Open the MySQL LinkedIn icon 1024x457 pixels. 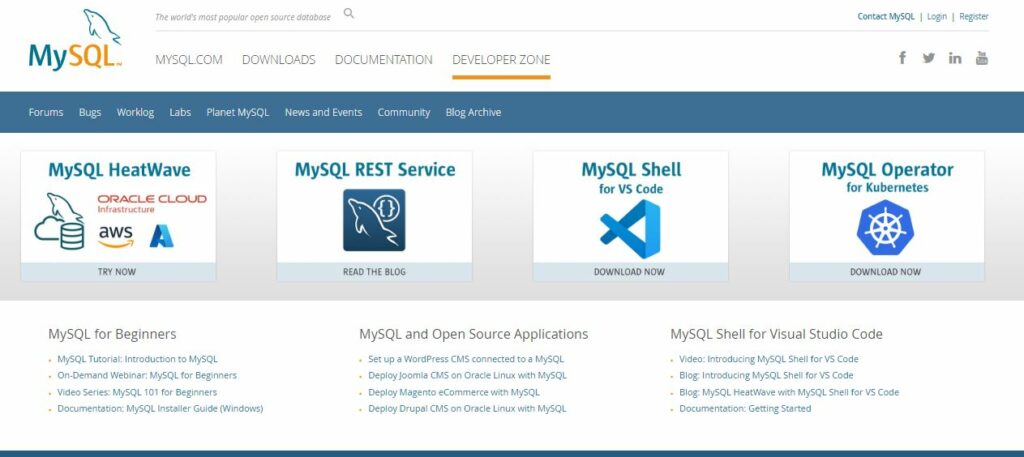coord(955,58)
